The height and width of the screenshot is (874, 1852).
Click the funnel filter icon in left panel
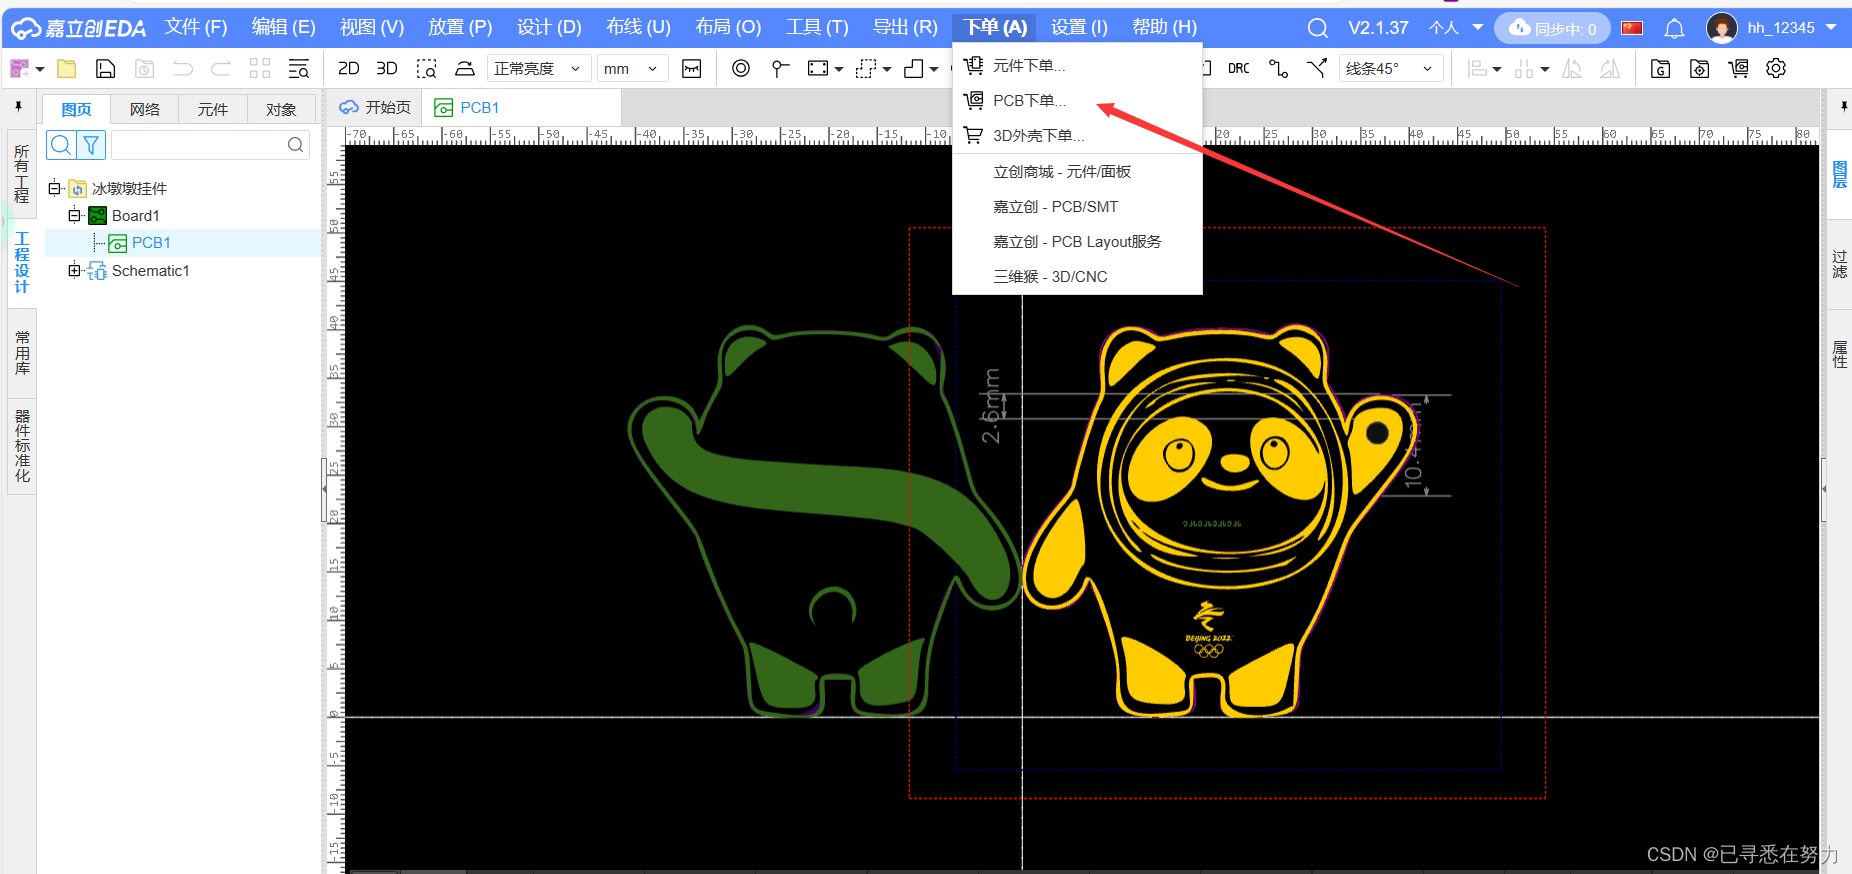coord(91,145)
